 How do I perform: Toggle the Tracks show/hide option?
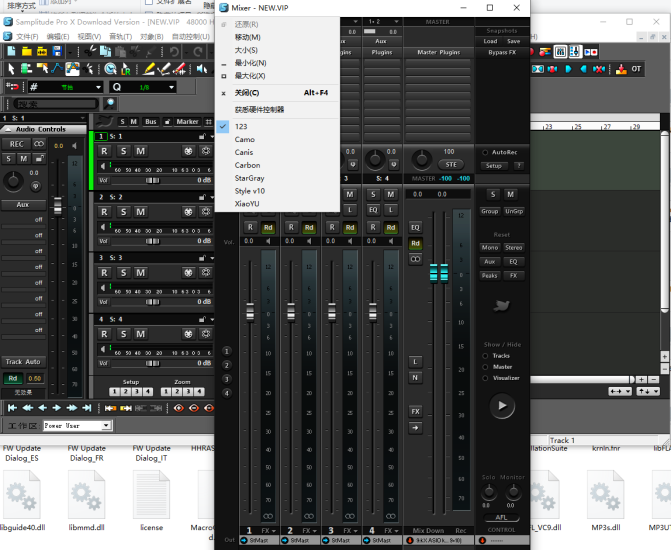(485, 356)
